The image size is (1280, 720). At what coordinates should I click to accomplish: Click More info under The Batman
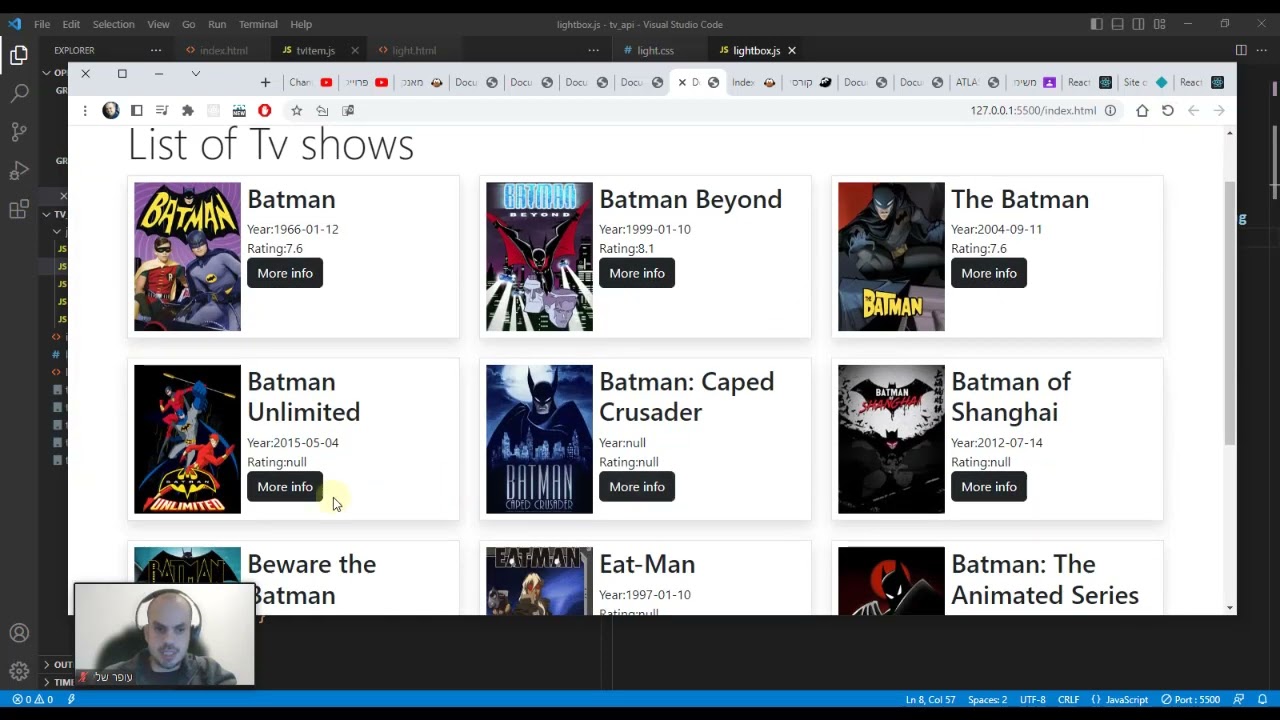coord(989,273)
